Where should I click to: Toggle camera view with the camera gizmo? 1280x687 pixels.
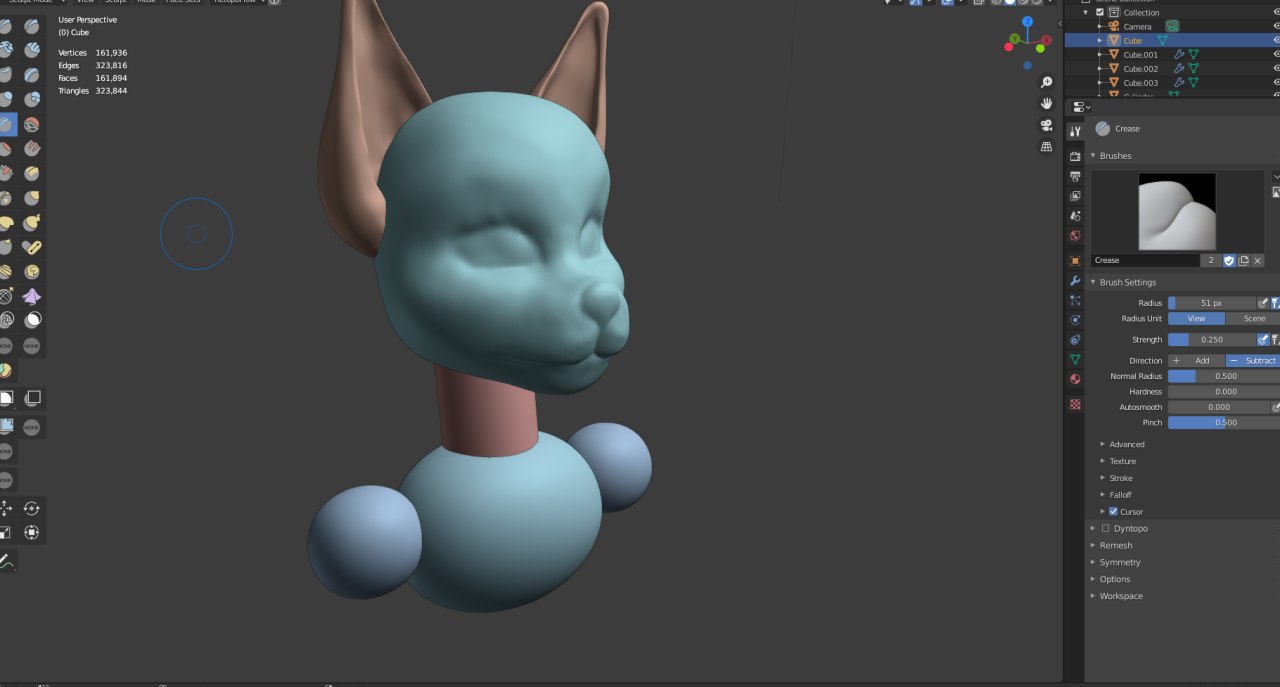1046,125
